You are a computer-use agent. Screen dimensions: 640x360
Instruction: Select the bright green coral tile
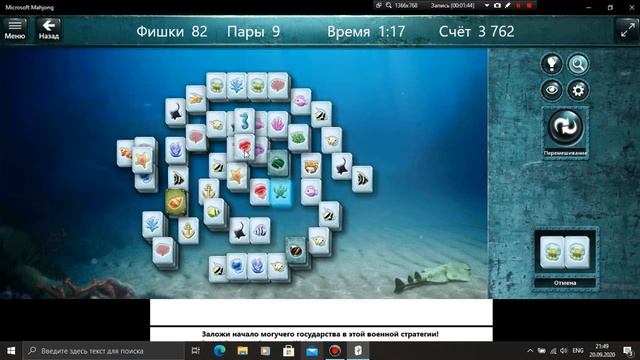298,138
